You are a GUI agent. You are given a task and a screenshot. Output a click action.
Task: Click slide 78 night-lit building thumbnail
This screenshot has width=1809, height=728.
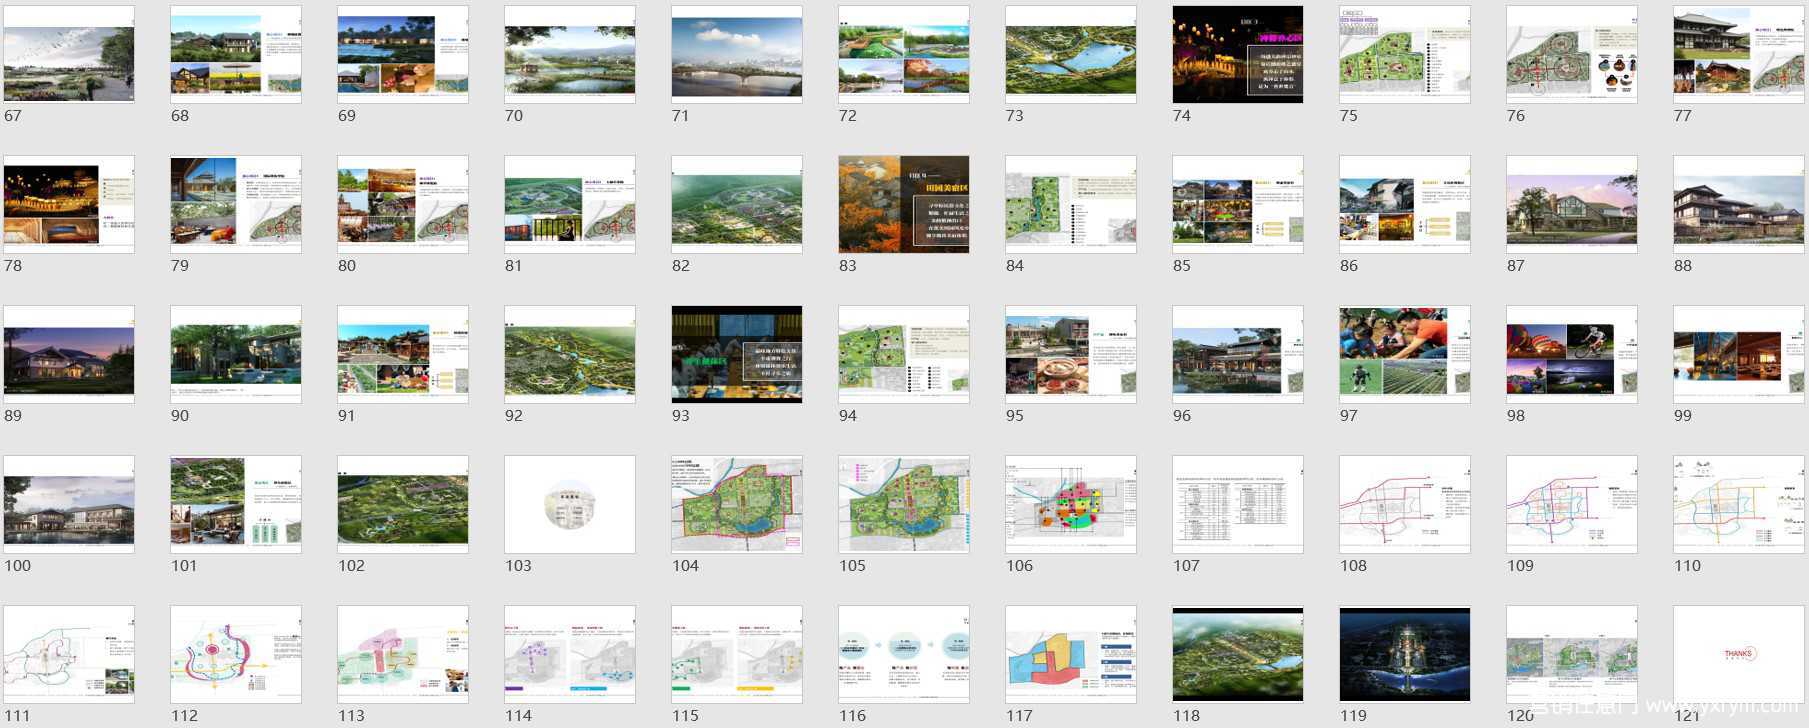click(x=69, y=204)
